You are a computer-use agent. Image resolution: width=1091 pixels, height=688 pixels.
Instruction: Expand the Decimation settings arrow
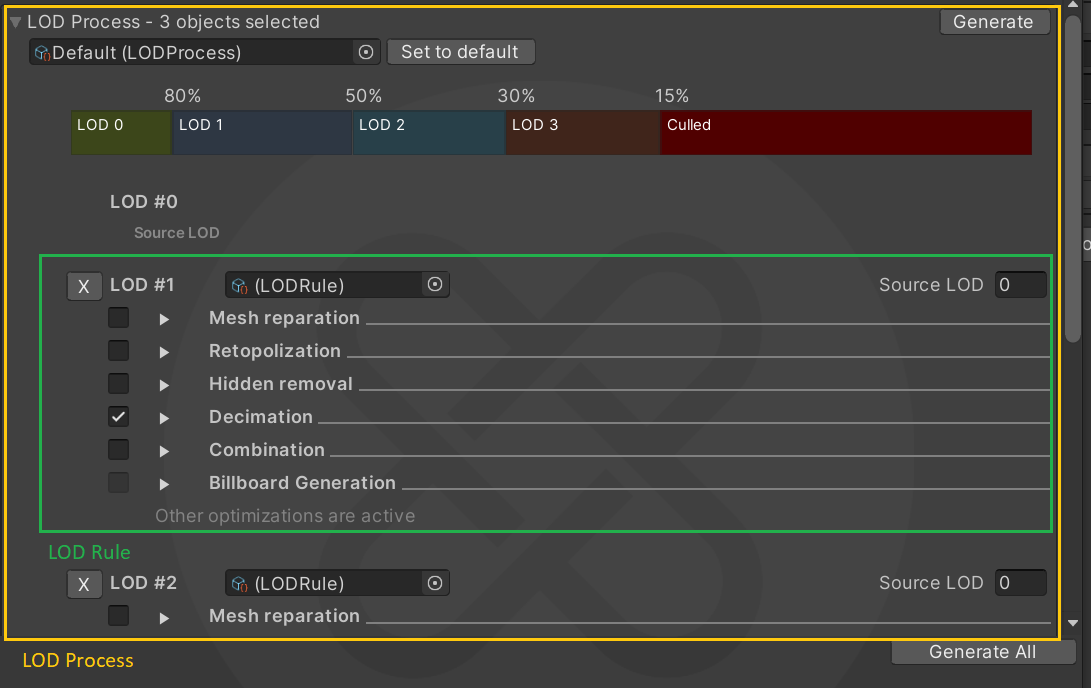pyautogui.click(x=164, y=418)
